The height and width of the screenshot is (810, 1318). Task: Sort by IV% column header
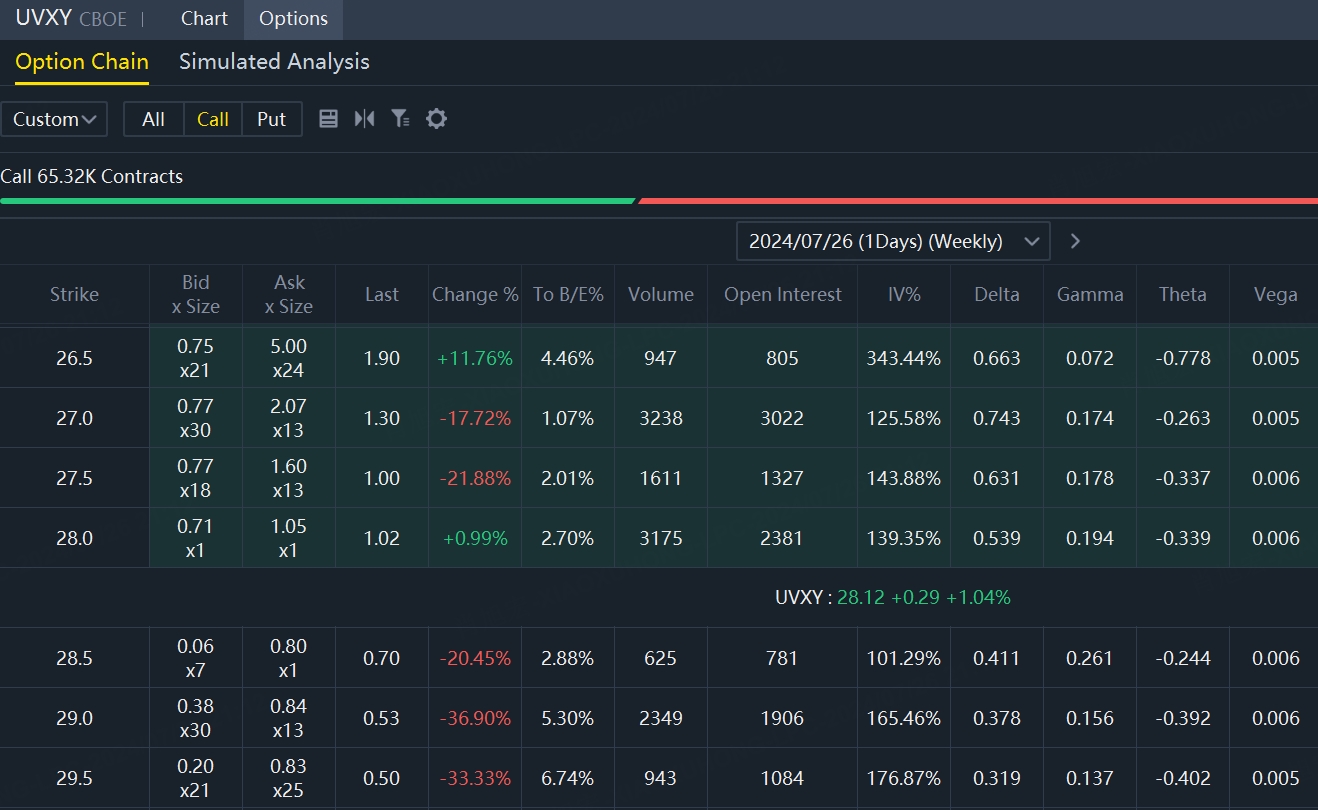tap(904, 295)
